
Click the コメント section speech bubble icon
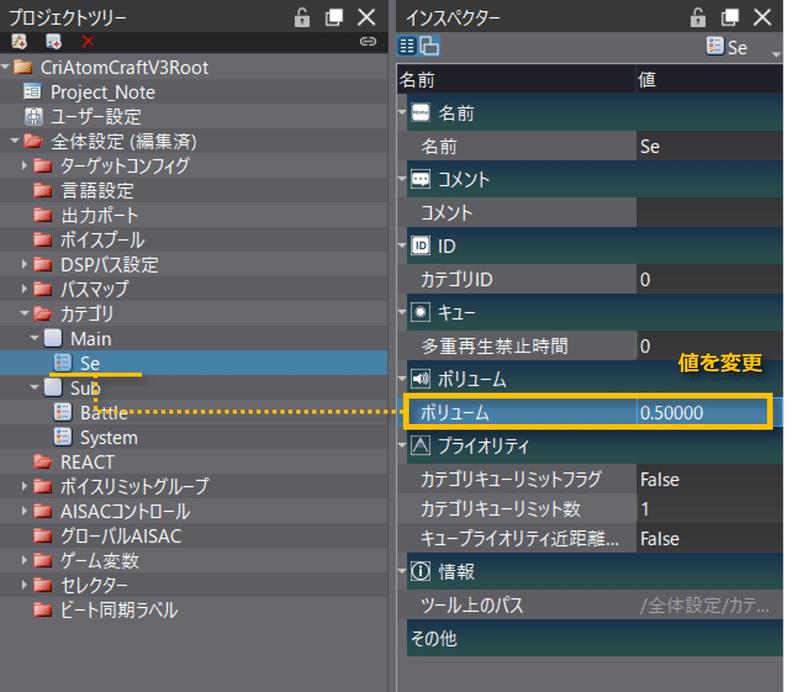[420, 179]
